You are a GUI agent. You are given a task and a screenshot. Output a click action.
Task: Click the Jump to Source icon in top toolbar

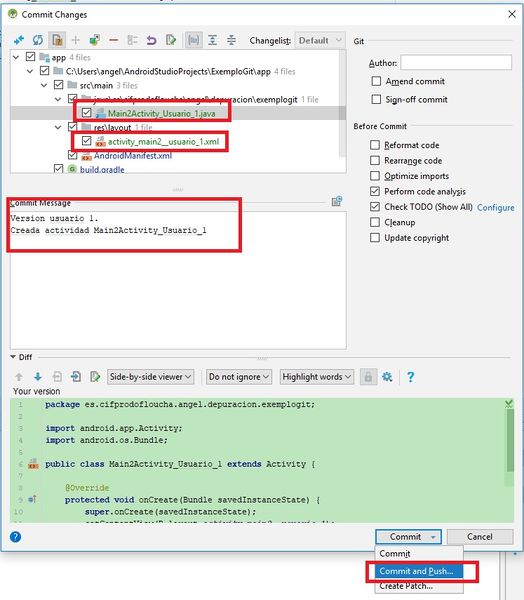tap(171, 40)
